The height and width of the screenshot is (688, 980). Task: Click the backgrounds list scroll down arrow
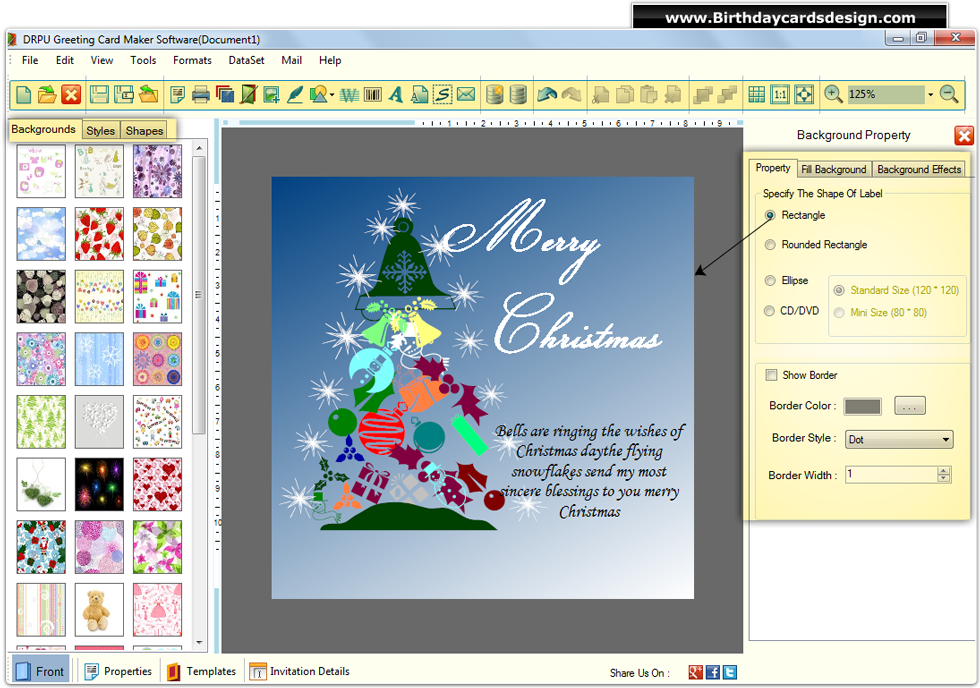[199, 642]
